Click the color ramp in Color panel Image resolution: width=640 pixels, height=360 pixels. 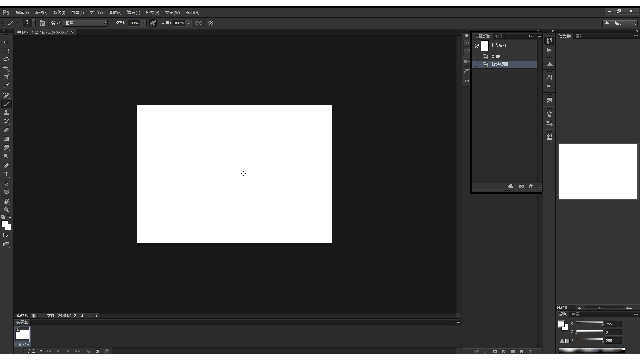point(591,350)
